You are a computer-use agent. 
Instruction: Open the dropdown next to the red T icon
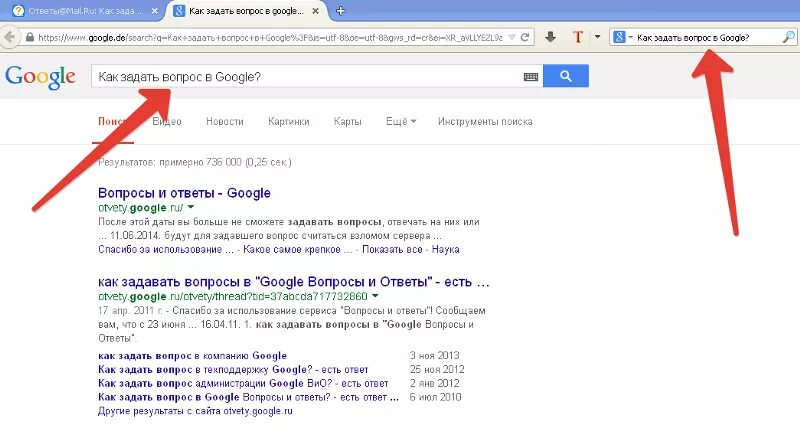(x=597, y=37)
